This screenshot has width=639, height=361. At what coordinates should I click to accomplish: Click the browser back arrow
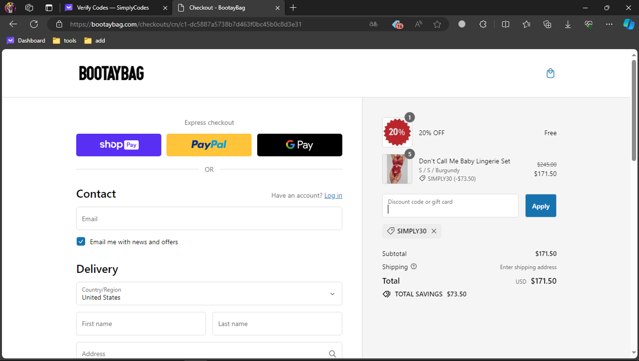[13, 24]
